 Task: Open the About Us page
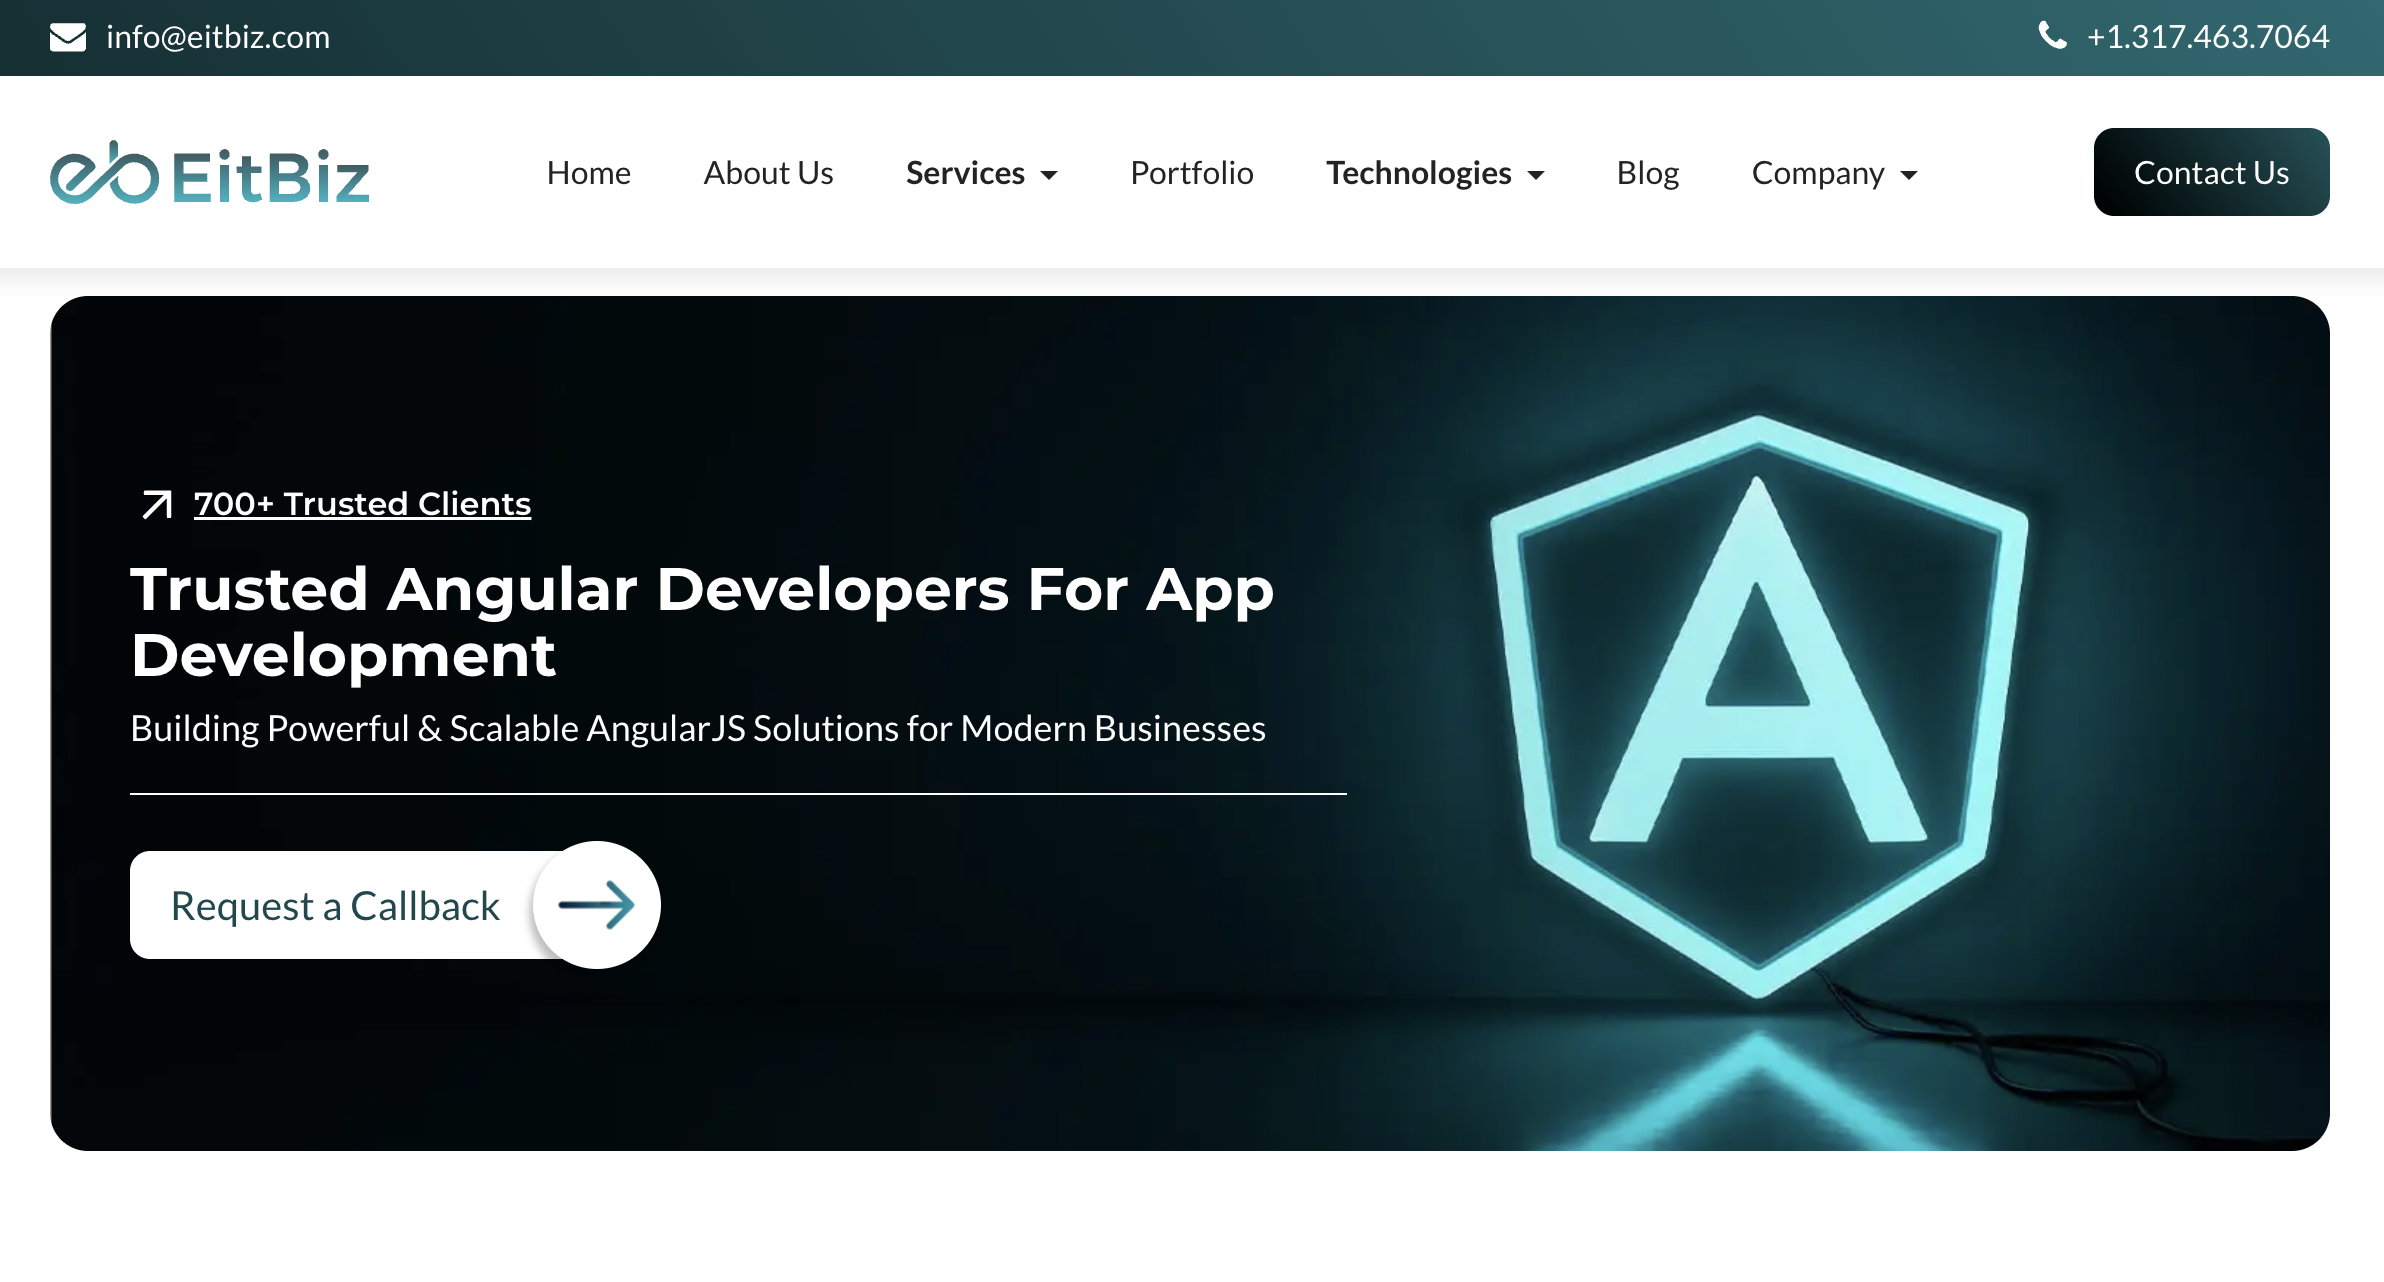(768, 173)
